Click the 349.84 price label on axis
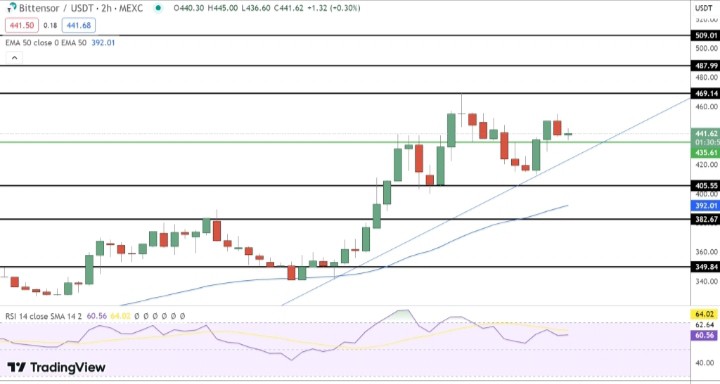720x384 pixels. (705, 267)
